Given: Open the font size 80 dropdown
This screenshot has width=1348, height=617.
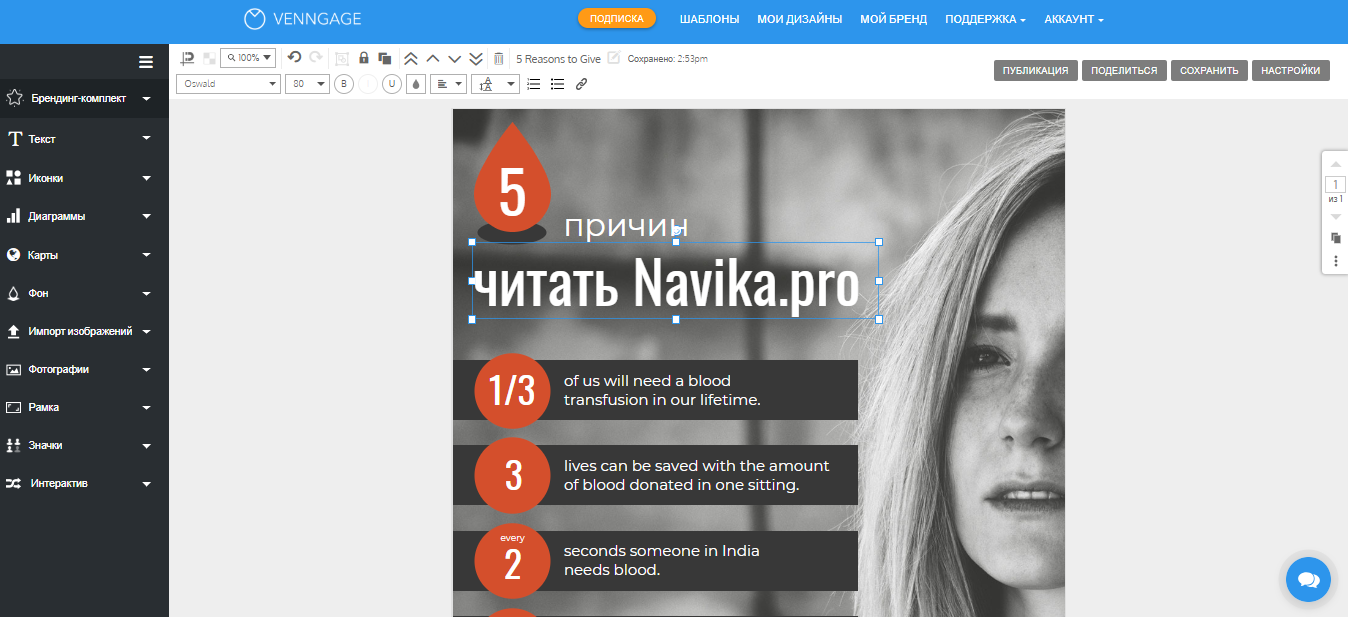Looking at the screenshot, I should point(307,84).
